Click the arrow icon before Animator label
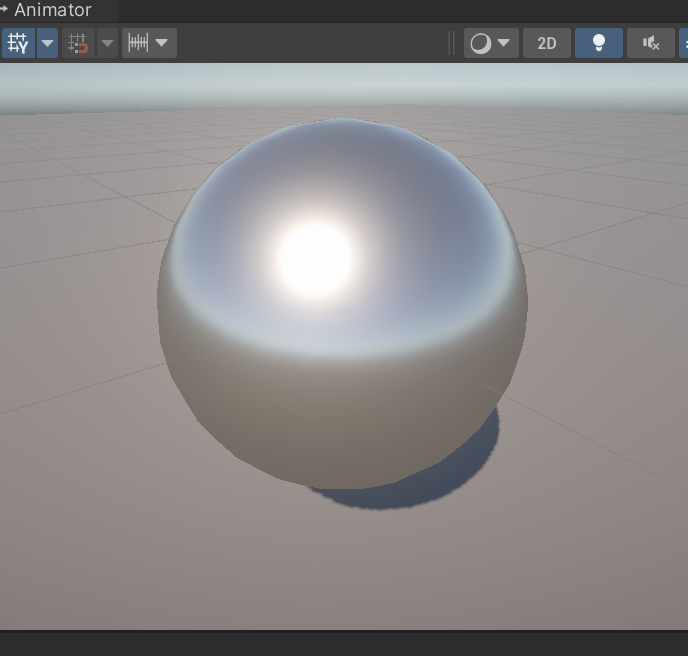Viewport: 688px width, 656px height. (x=4, y=9)
